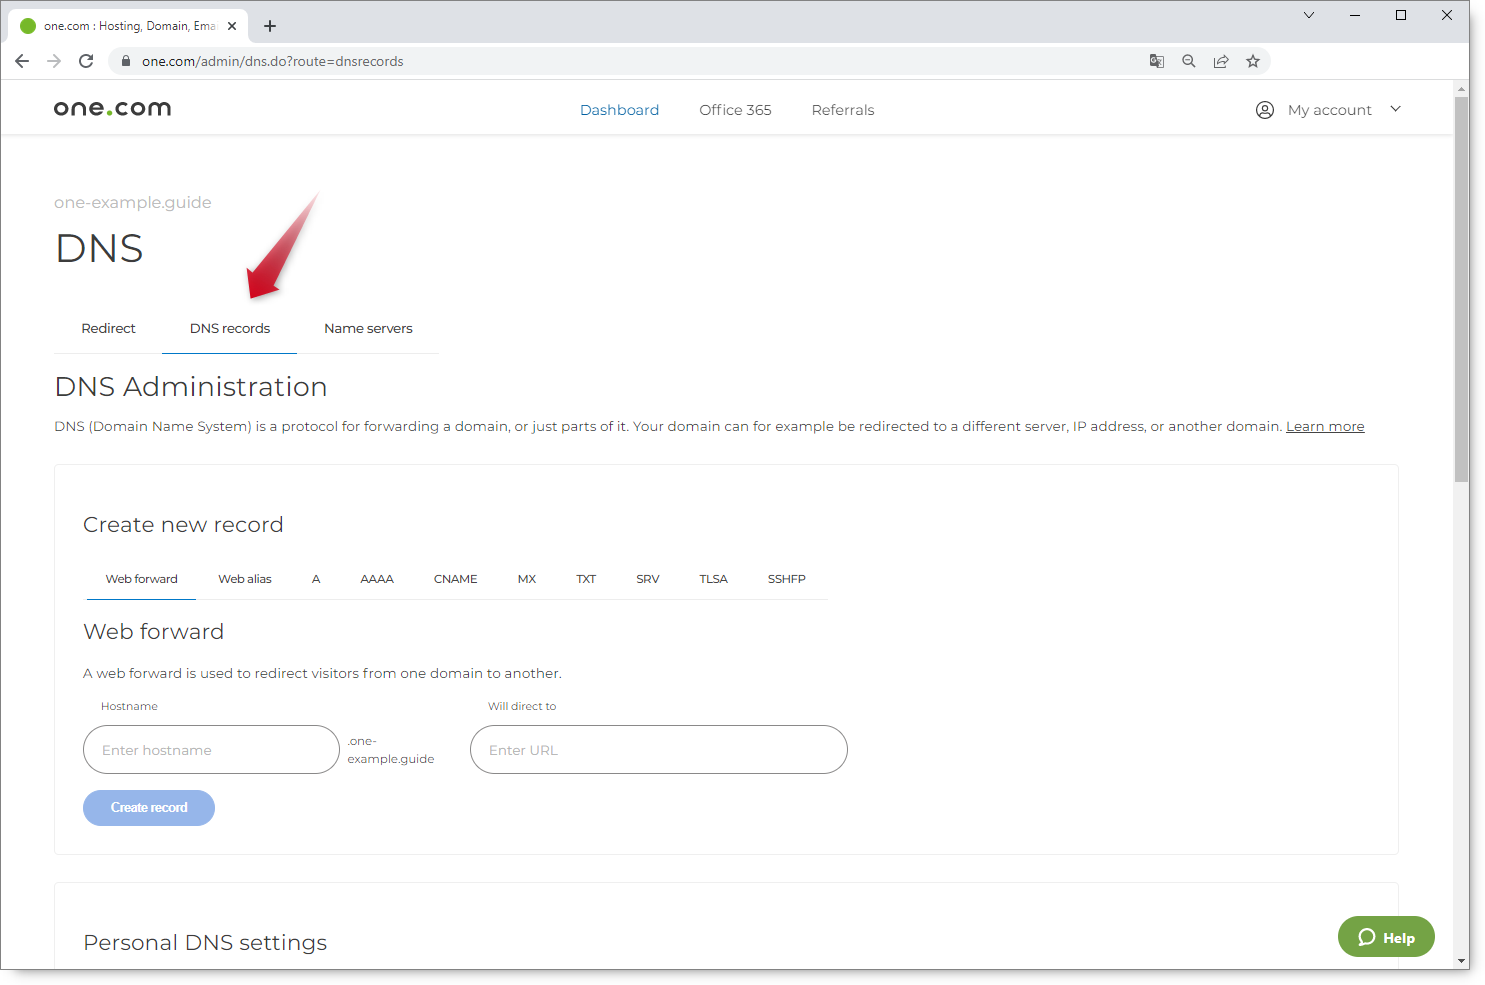
Task: Click the Create record button
Action: [x=148, y=807]
